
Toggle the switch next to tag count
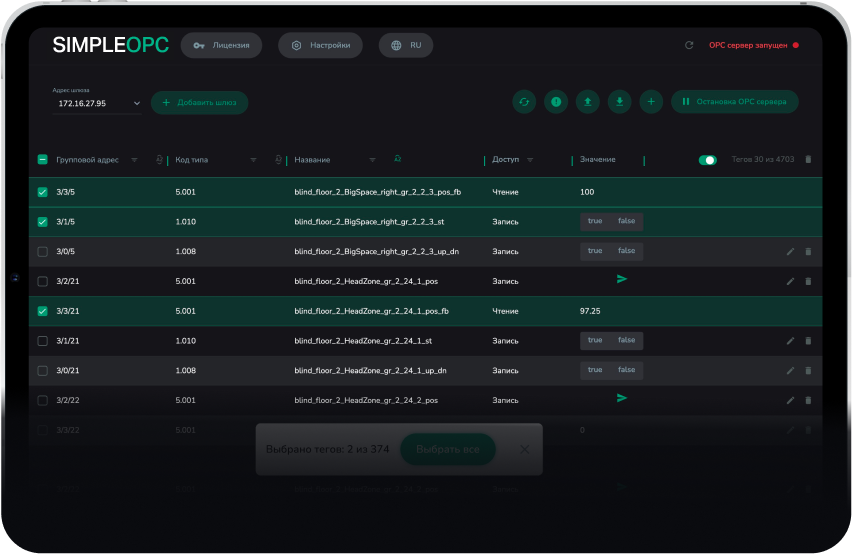tap(708, 160)
